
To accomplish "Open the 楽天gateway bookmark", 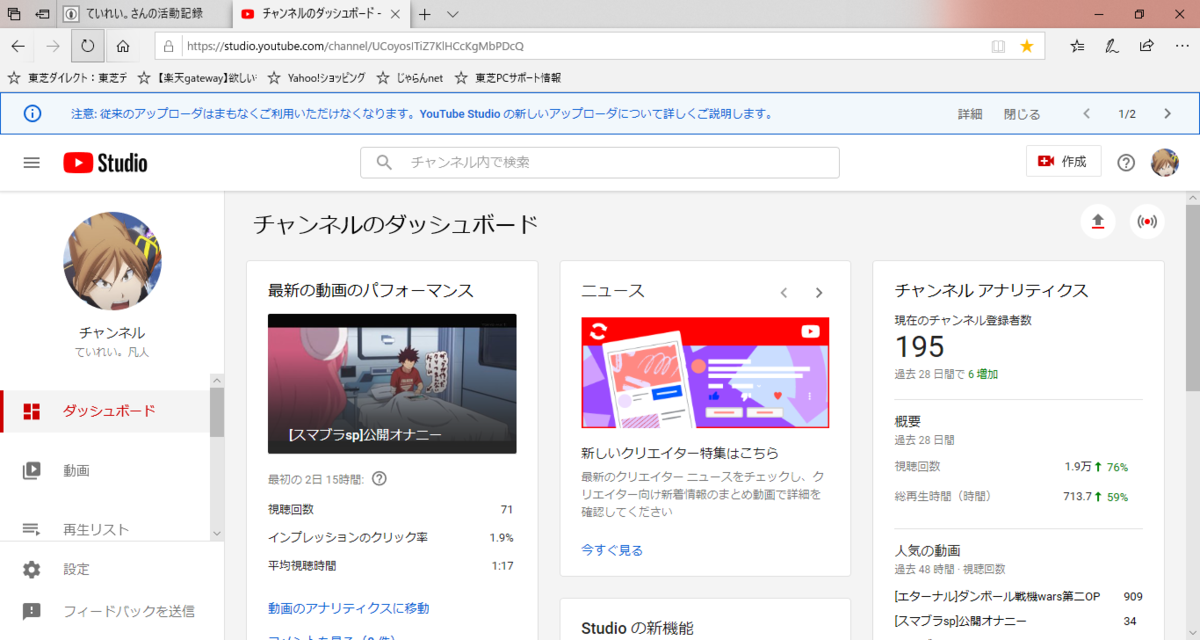I will (x=198, y=78).
